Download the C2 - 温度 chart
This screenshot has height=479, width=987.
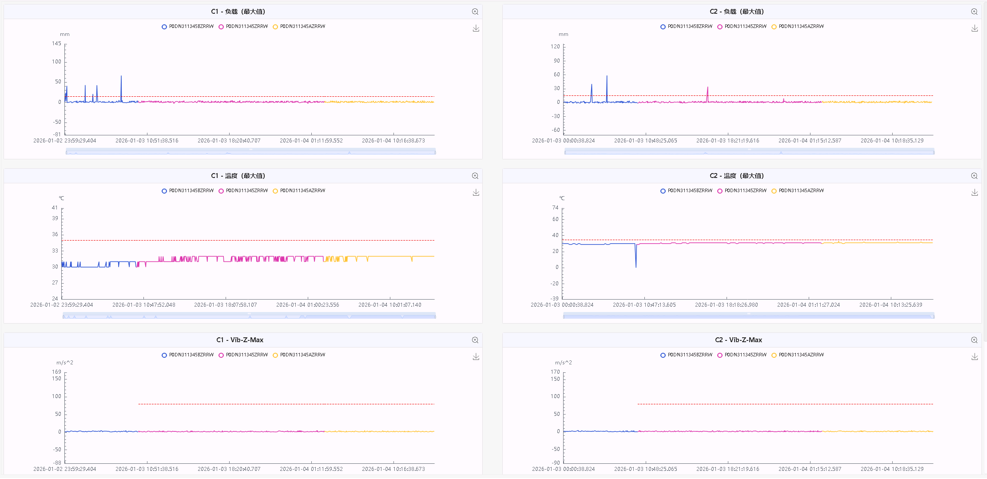coord(975,193)
